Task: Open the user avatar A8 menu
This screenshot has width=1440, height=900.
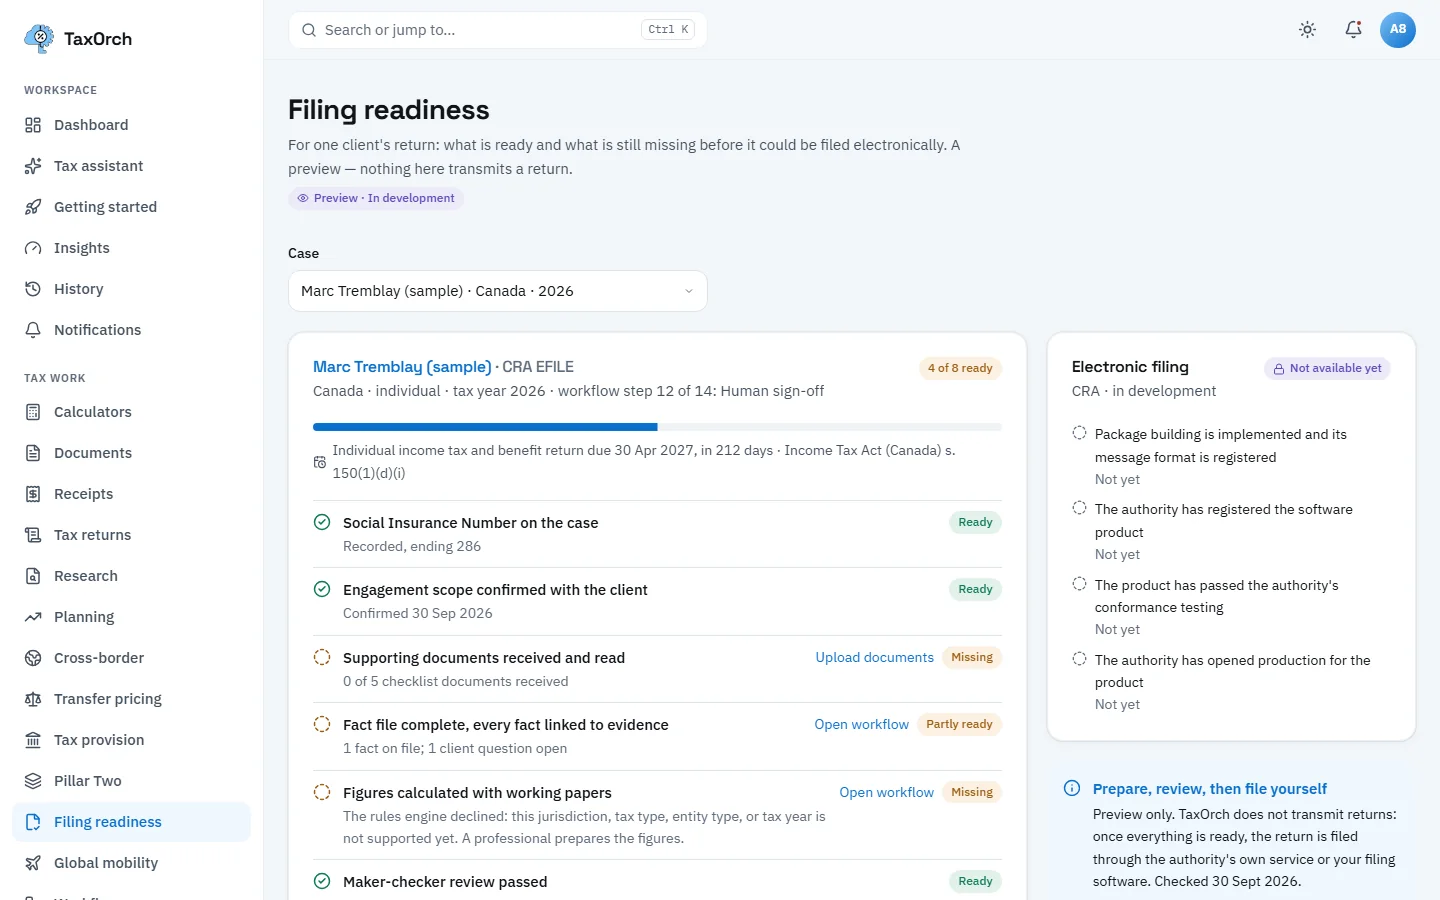Action: coord(1398,30)
